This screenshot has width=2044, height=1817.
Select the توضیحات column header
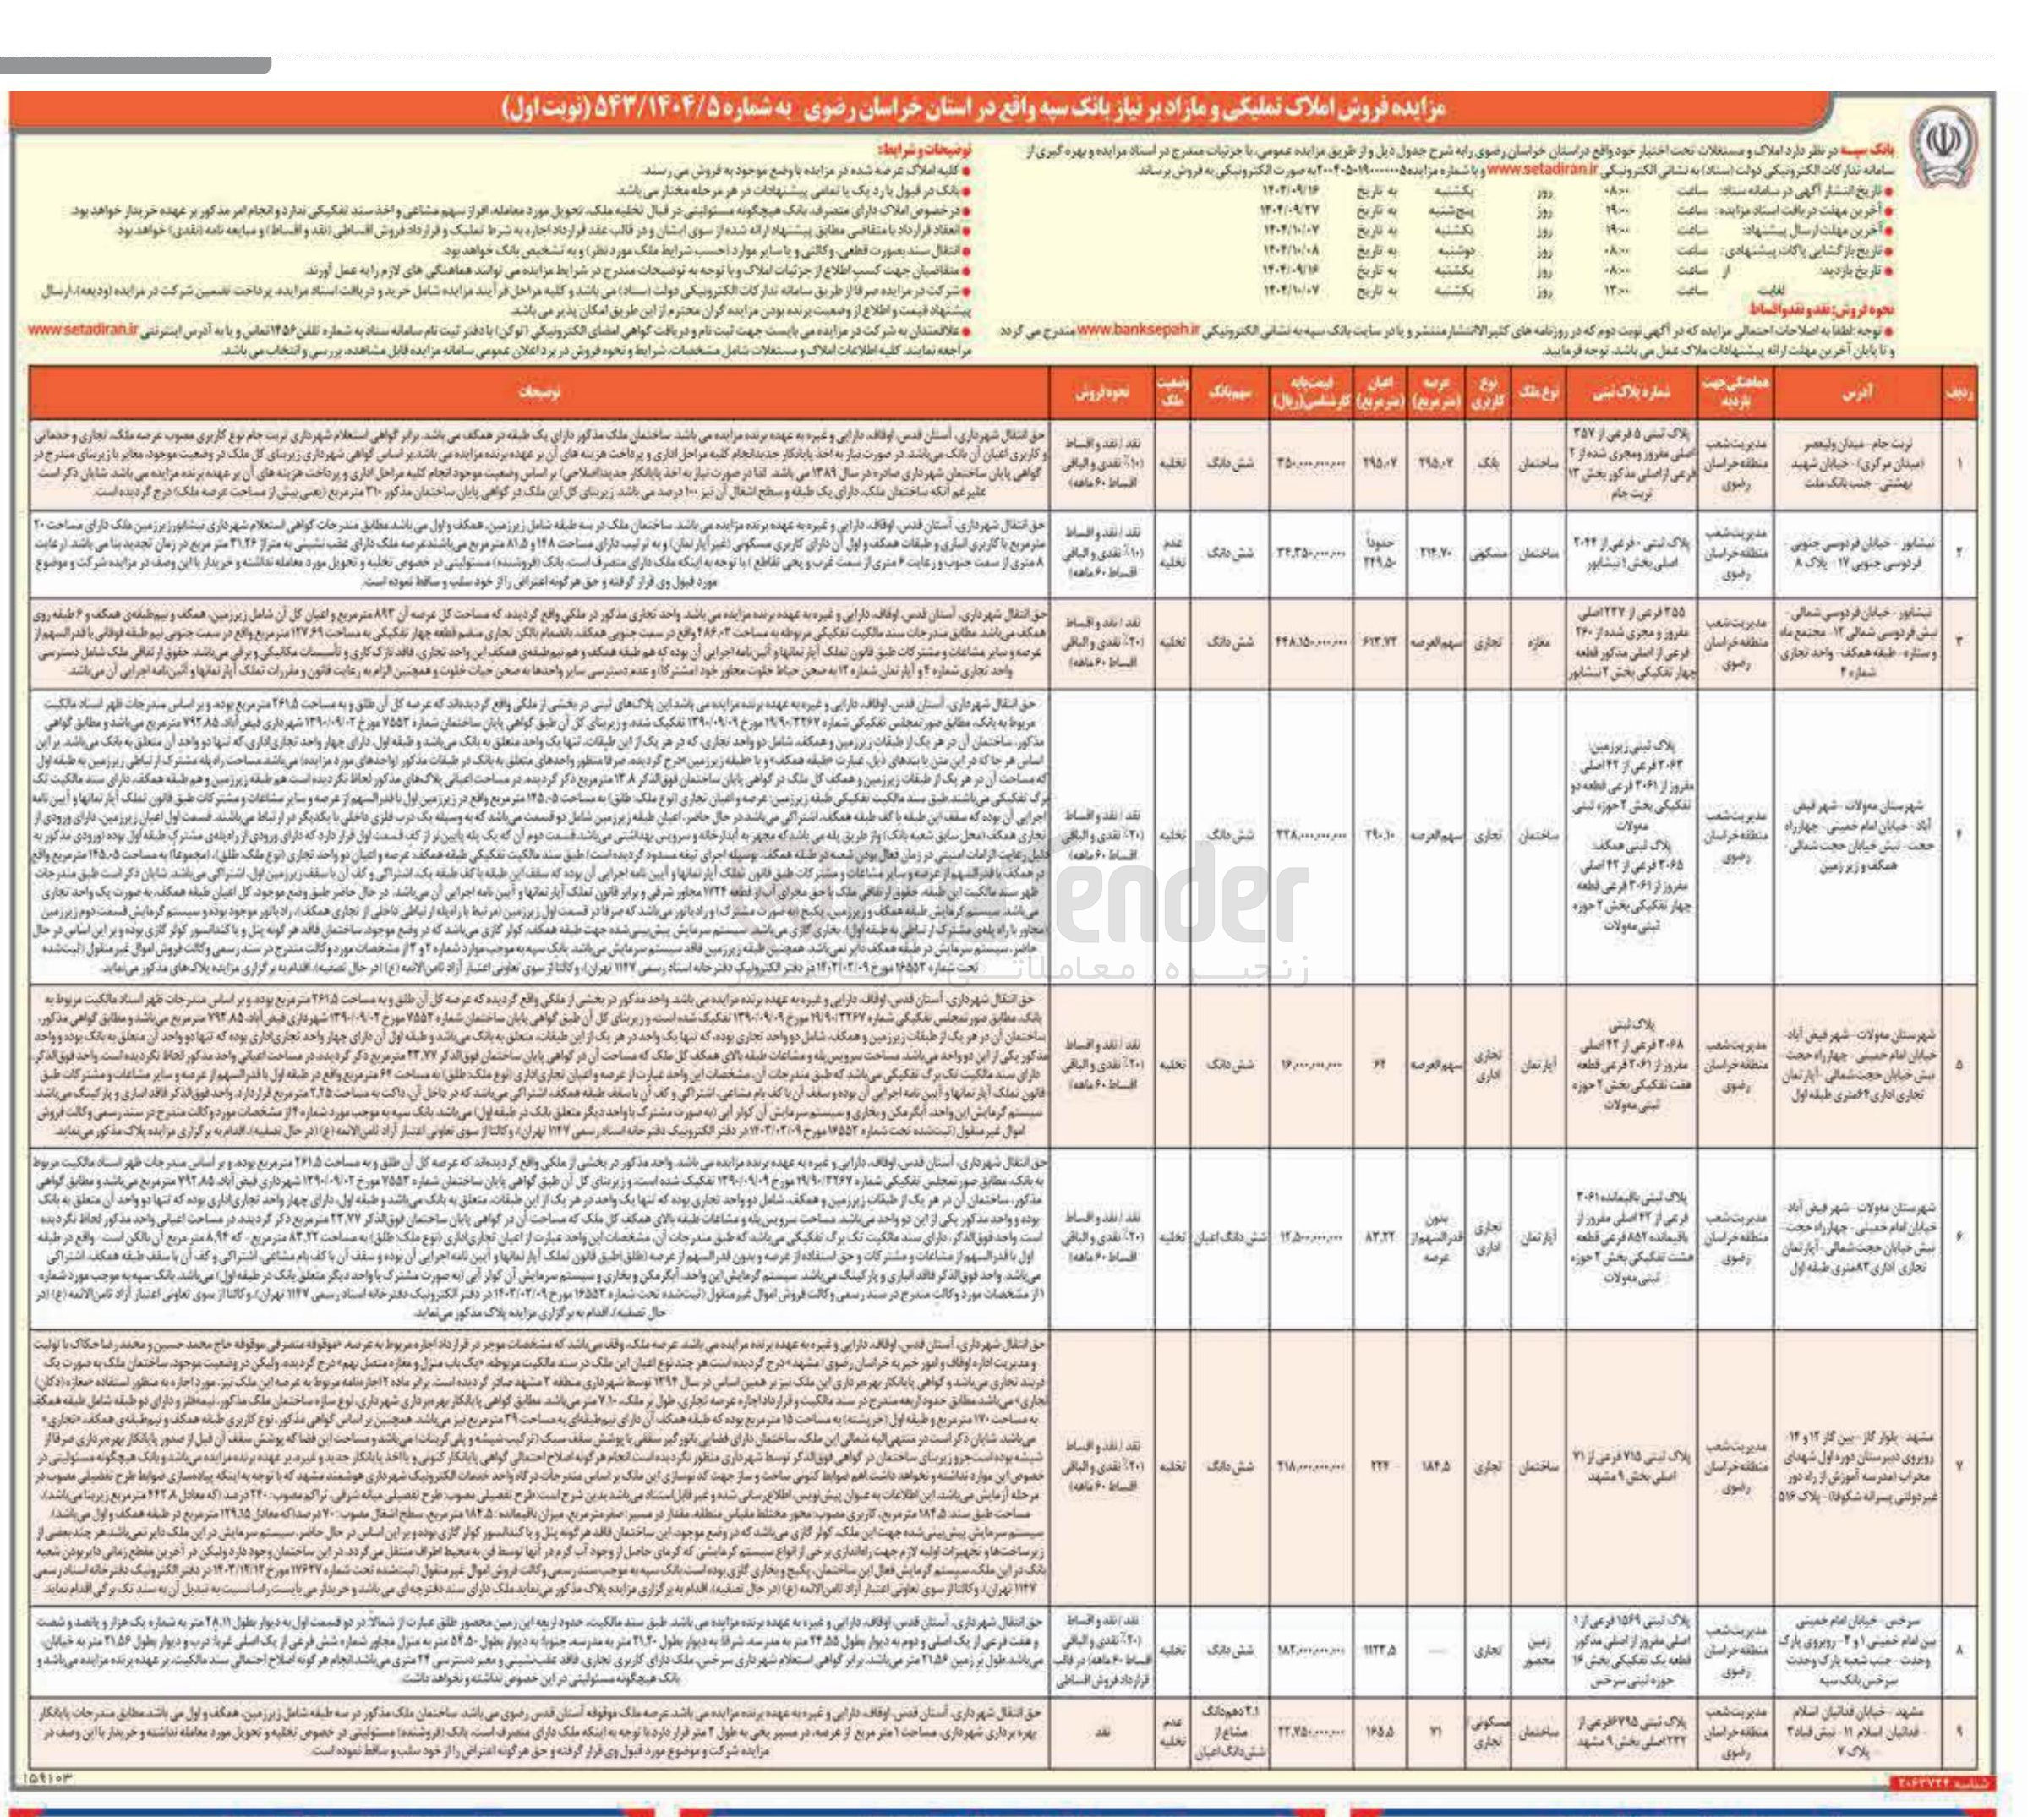tap(539, 393)
